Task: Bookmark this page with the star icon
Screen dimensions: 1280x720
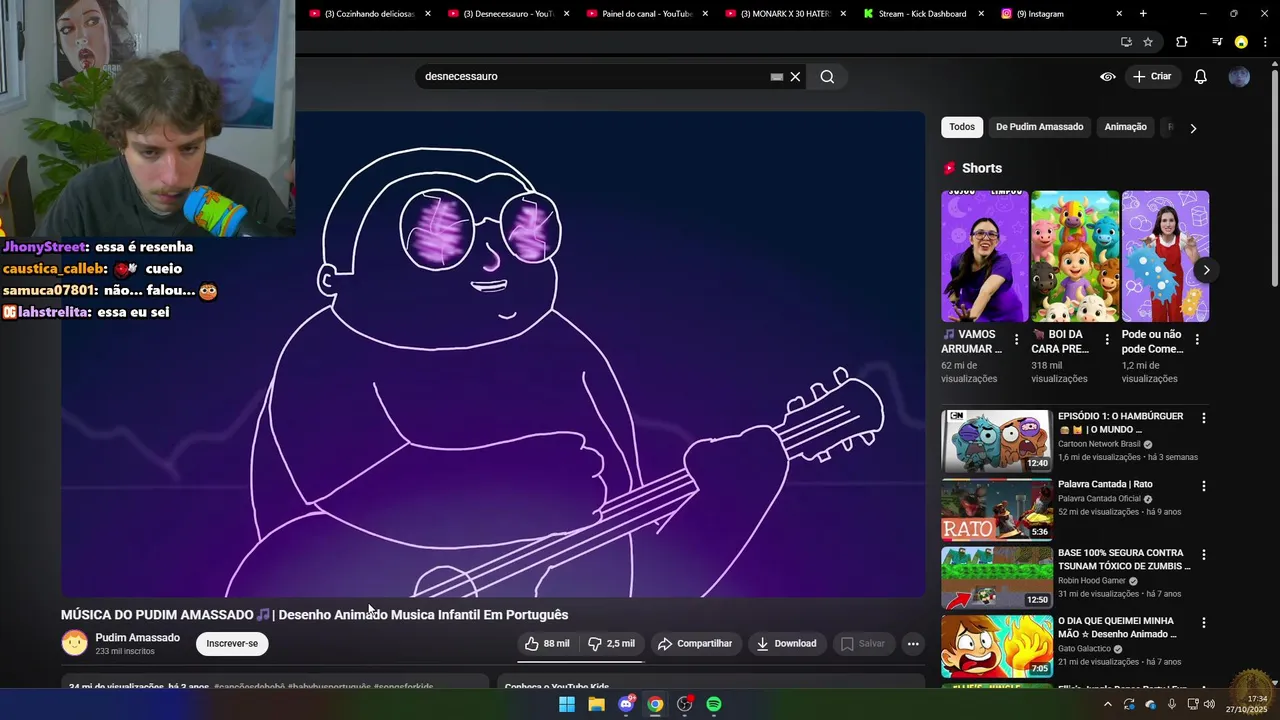Action: (1148, 42)
